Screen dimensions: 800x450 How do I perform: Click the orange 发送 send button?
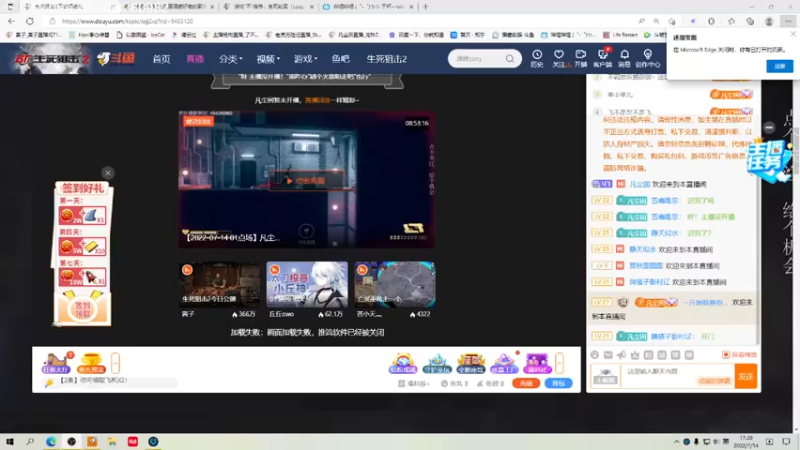click(x=745, y=377)
